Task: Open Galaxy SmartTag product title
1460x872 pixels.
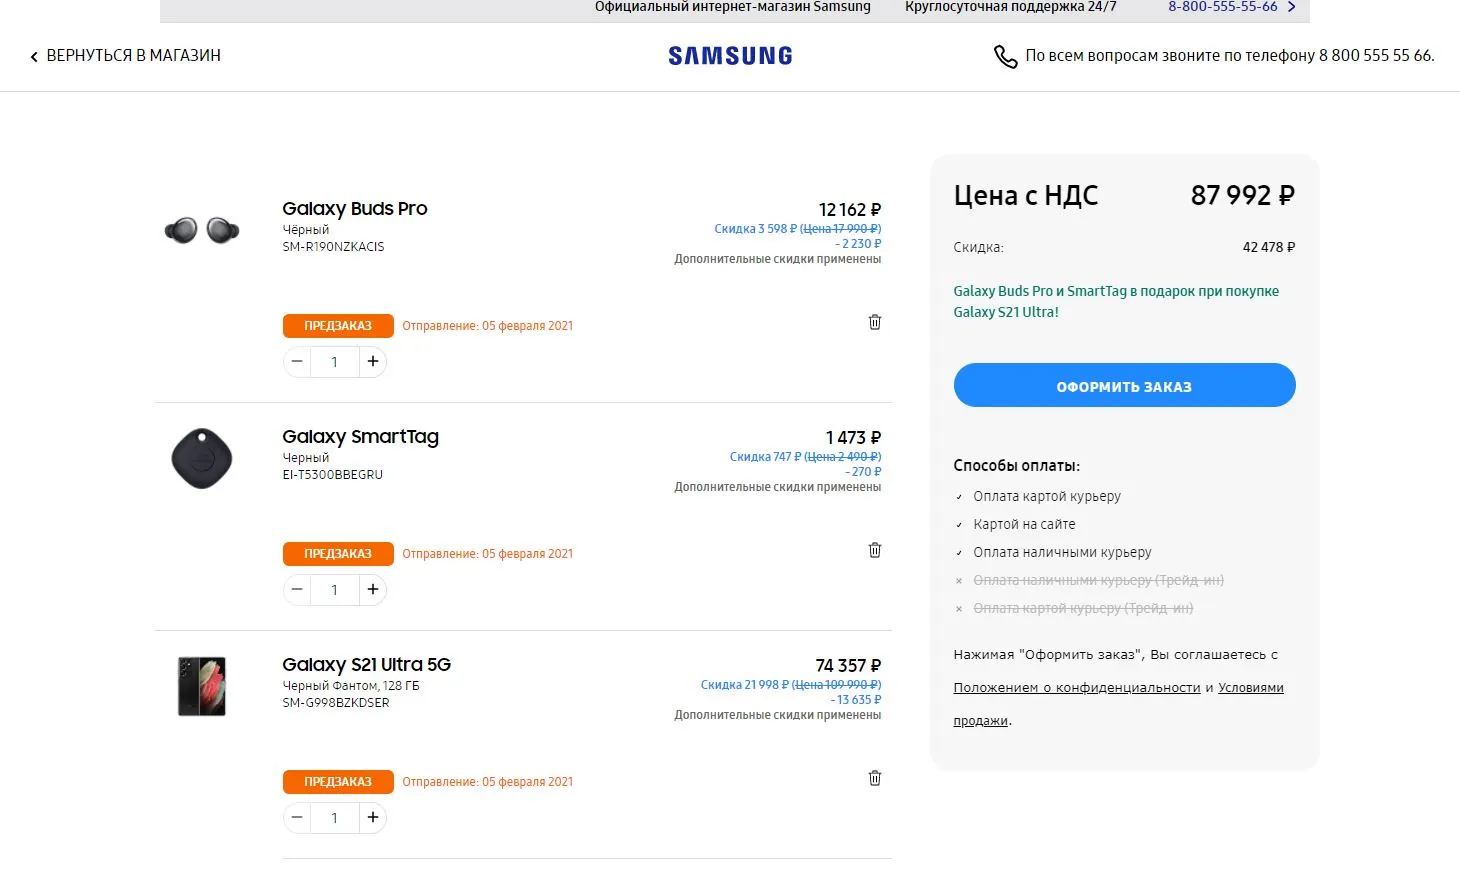Action: point(360,437)
